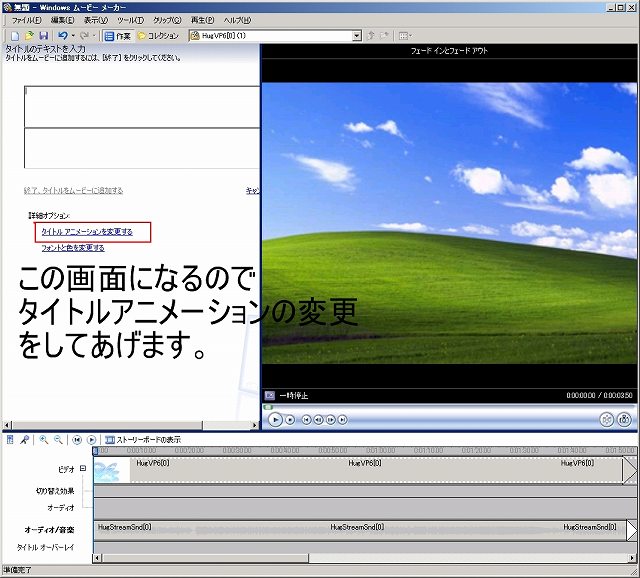640x578 pixels.
Task: Click the オーディオ/音楽 track label
Action: pyautogui.click(x=49, y=530)
